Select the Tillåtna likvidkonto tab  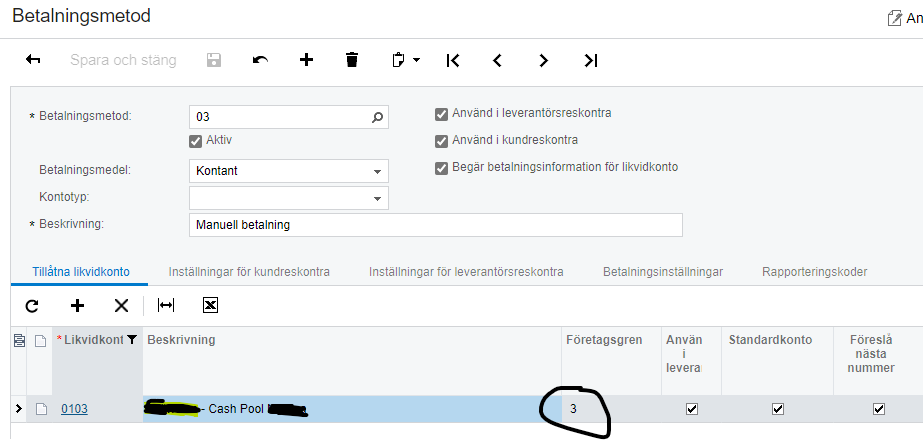click(x=79, y=272)
